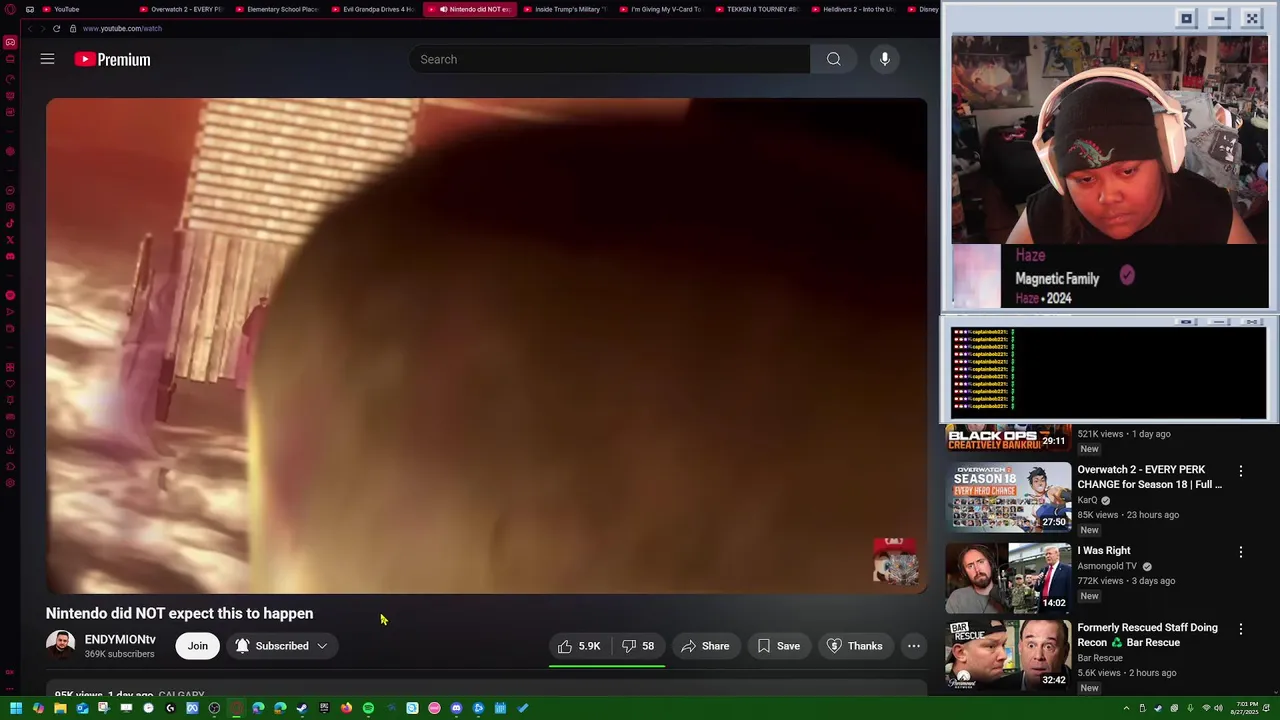
Task: Open system clock and date
Action: tap(1245, 708)
